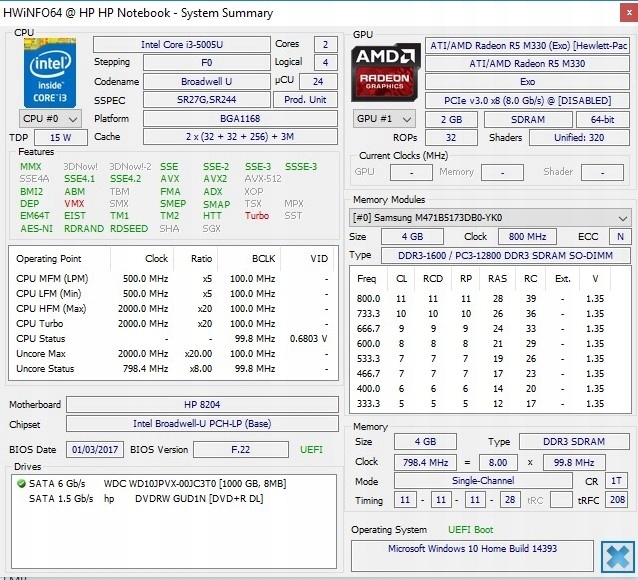This screenshot has height=580, width=638.
Task: Click the Unified: 320 shaders field
Action: click(x=579, y=138)
